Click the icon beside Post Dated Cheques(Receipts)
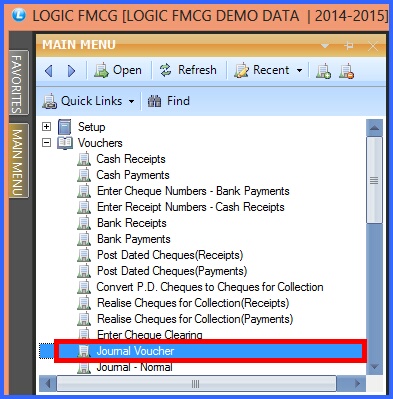The image size is (393, 399). point(84,255)
